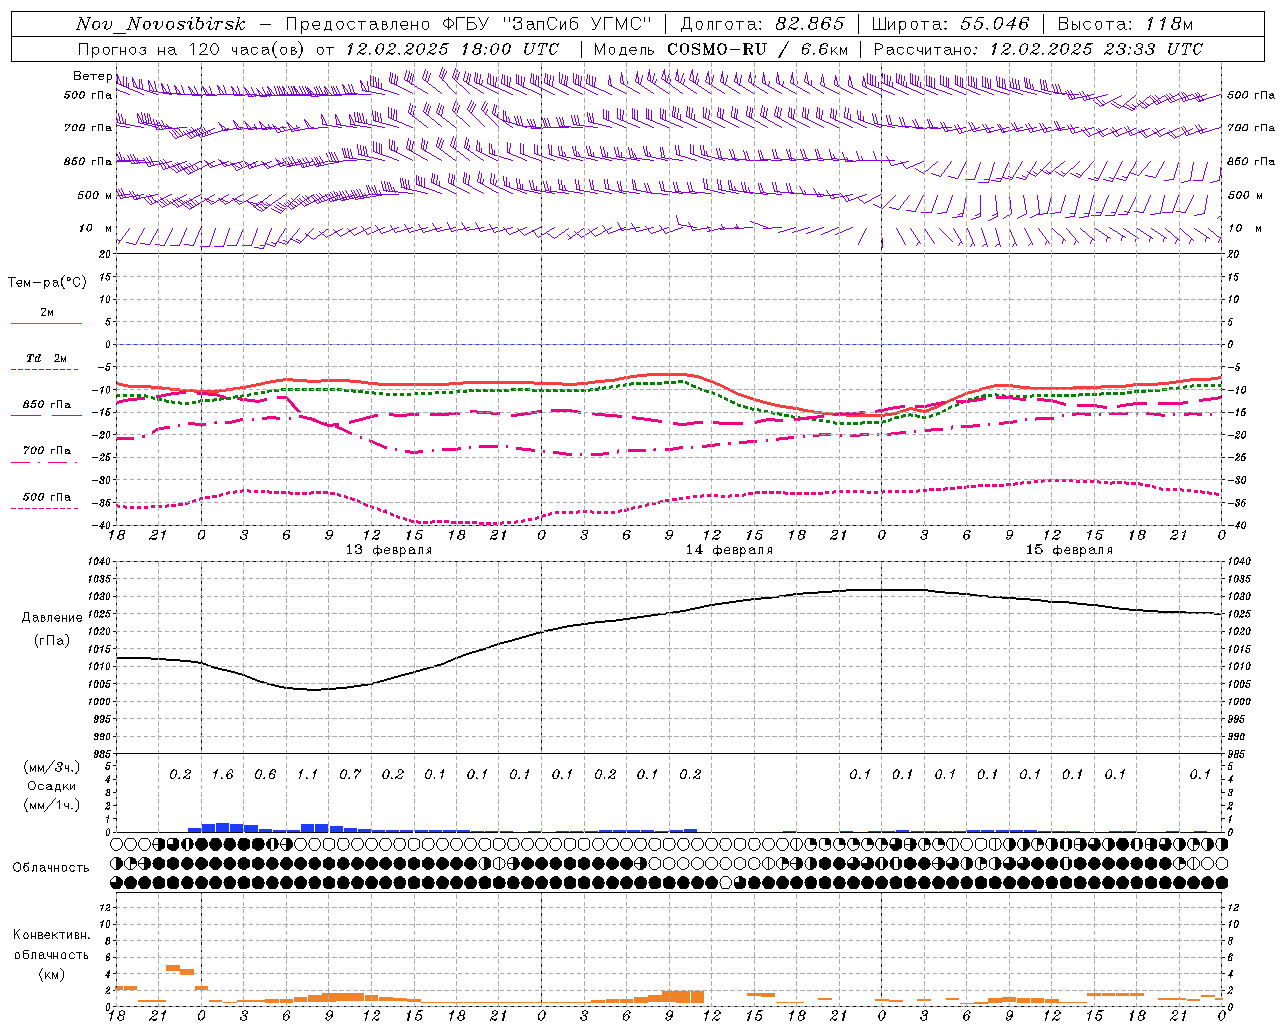This screenshot has height=1024, width=1280.
Task: Click the Модель COSMO-RU / 6.6км label
Action: [x=721, y=49]
